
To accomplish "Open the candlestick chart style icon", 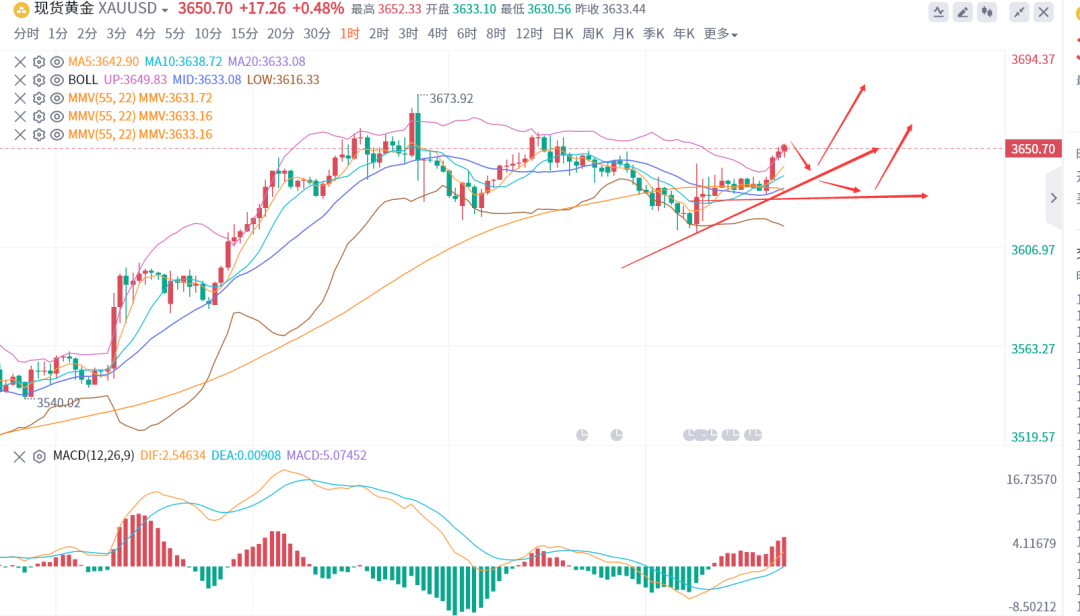I will point(988,12).
